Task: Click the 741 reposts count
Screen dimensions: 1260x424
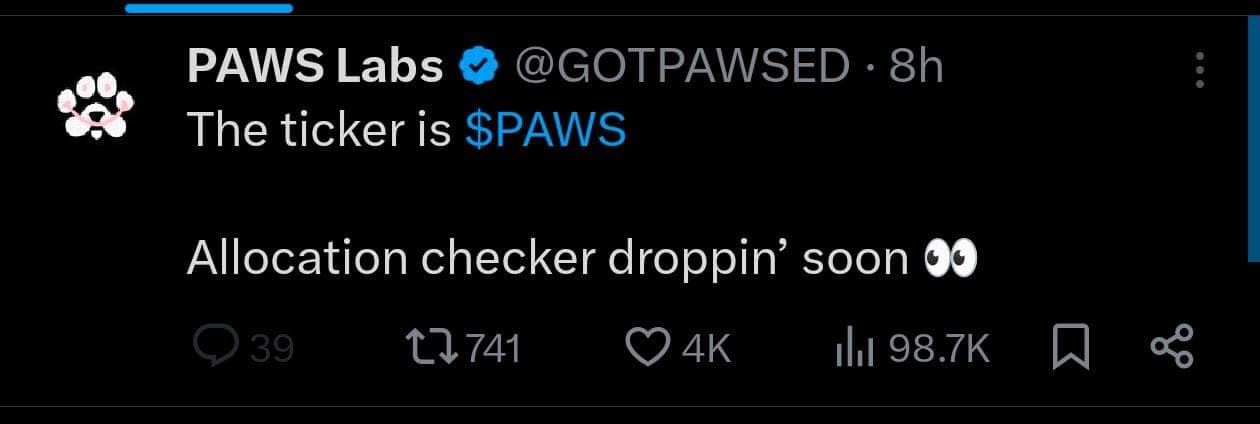Action: click(x=493, y=349)
